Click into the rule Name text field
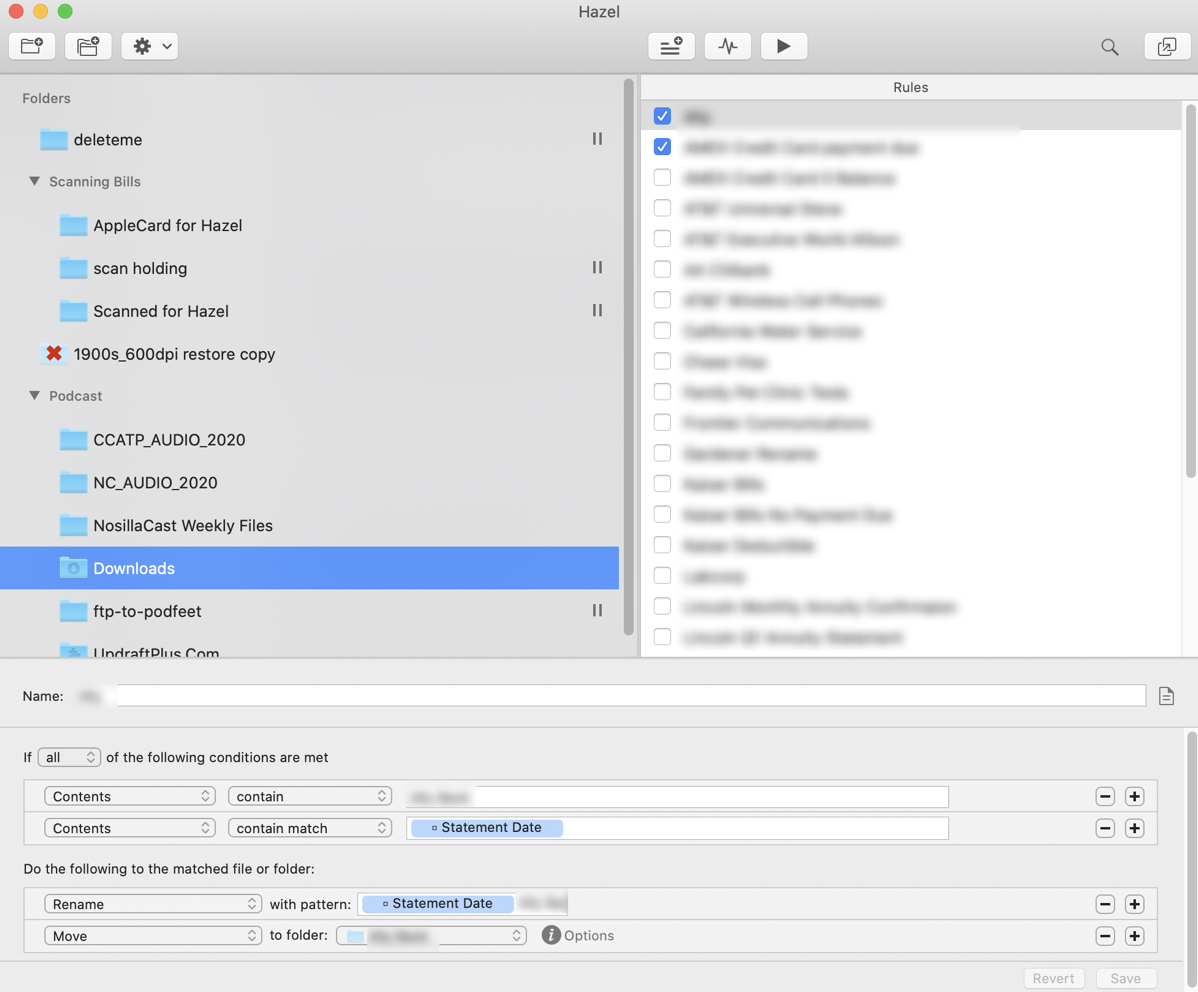Image resolution: width=1198 pixels, height=992 pixels. point(630,696)
